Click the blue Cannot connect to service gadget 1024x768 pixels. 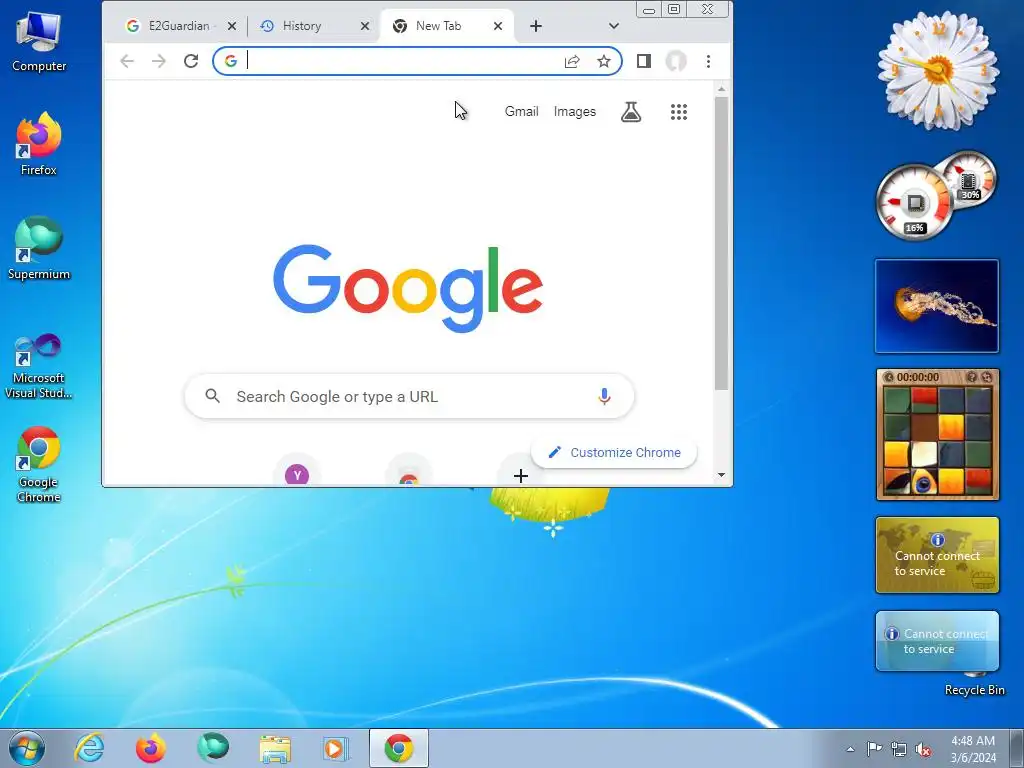[x=937, y=641]
